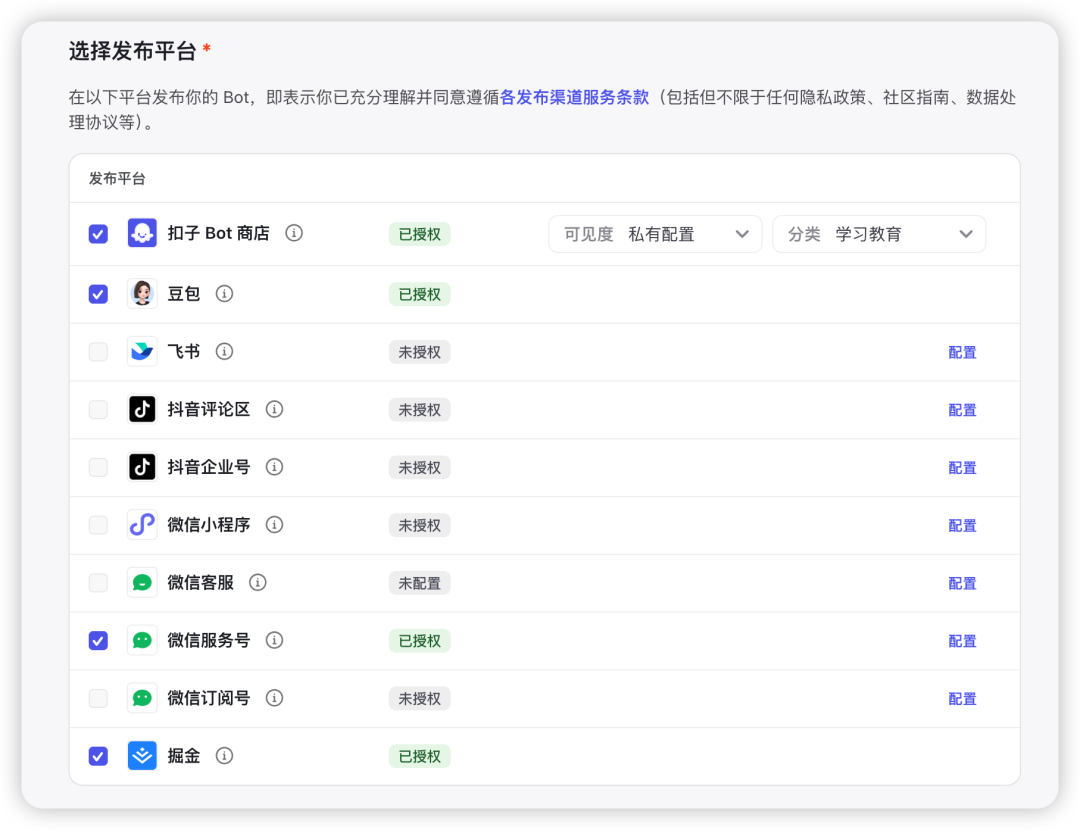
Task: Click the 微信小程序 platform icon
Action: 142,525
